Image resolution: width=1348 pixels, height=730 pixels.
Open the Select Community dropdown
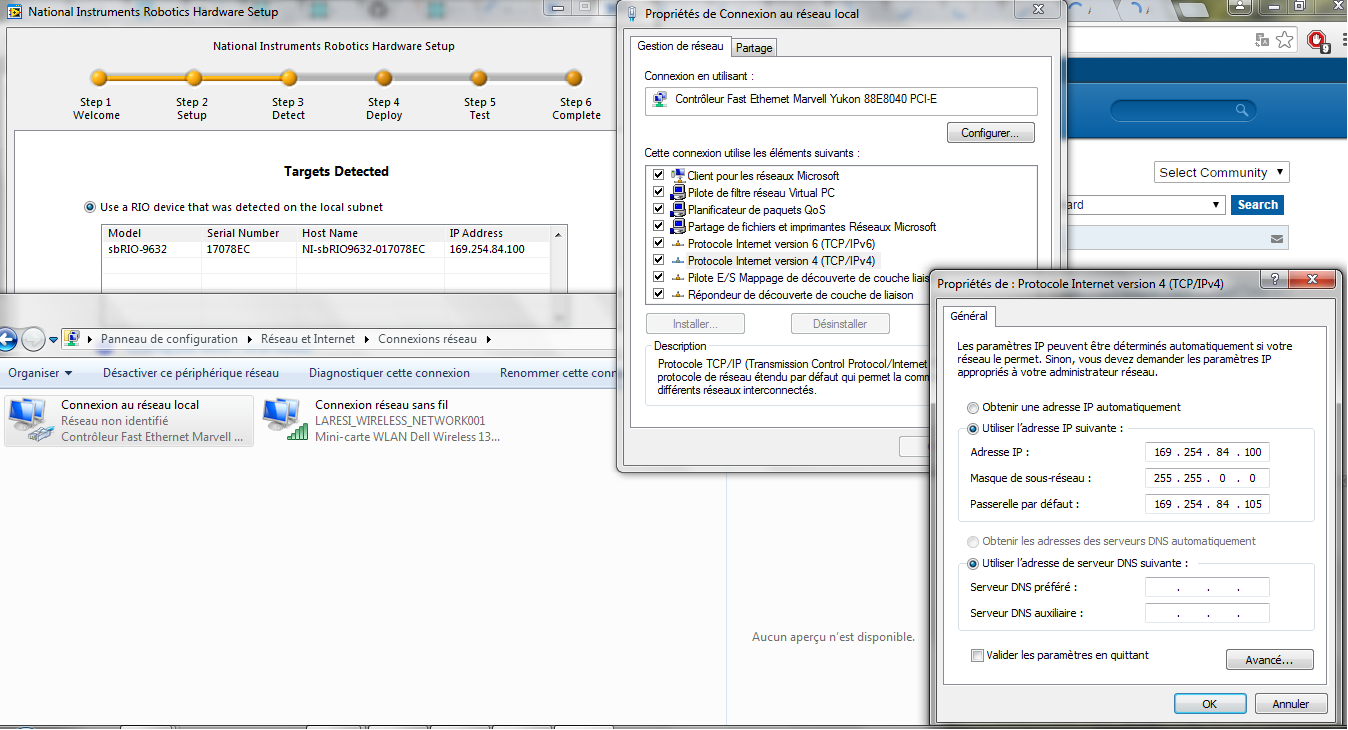pos(1221,172)
